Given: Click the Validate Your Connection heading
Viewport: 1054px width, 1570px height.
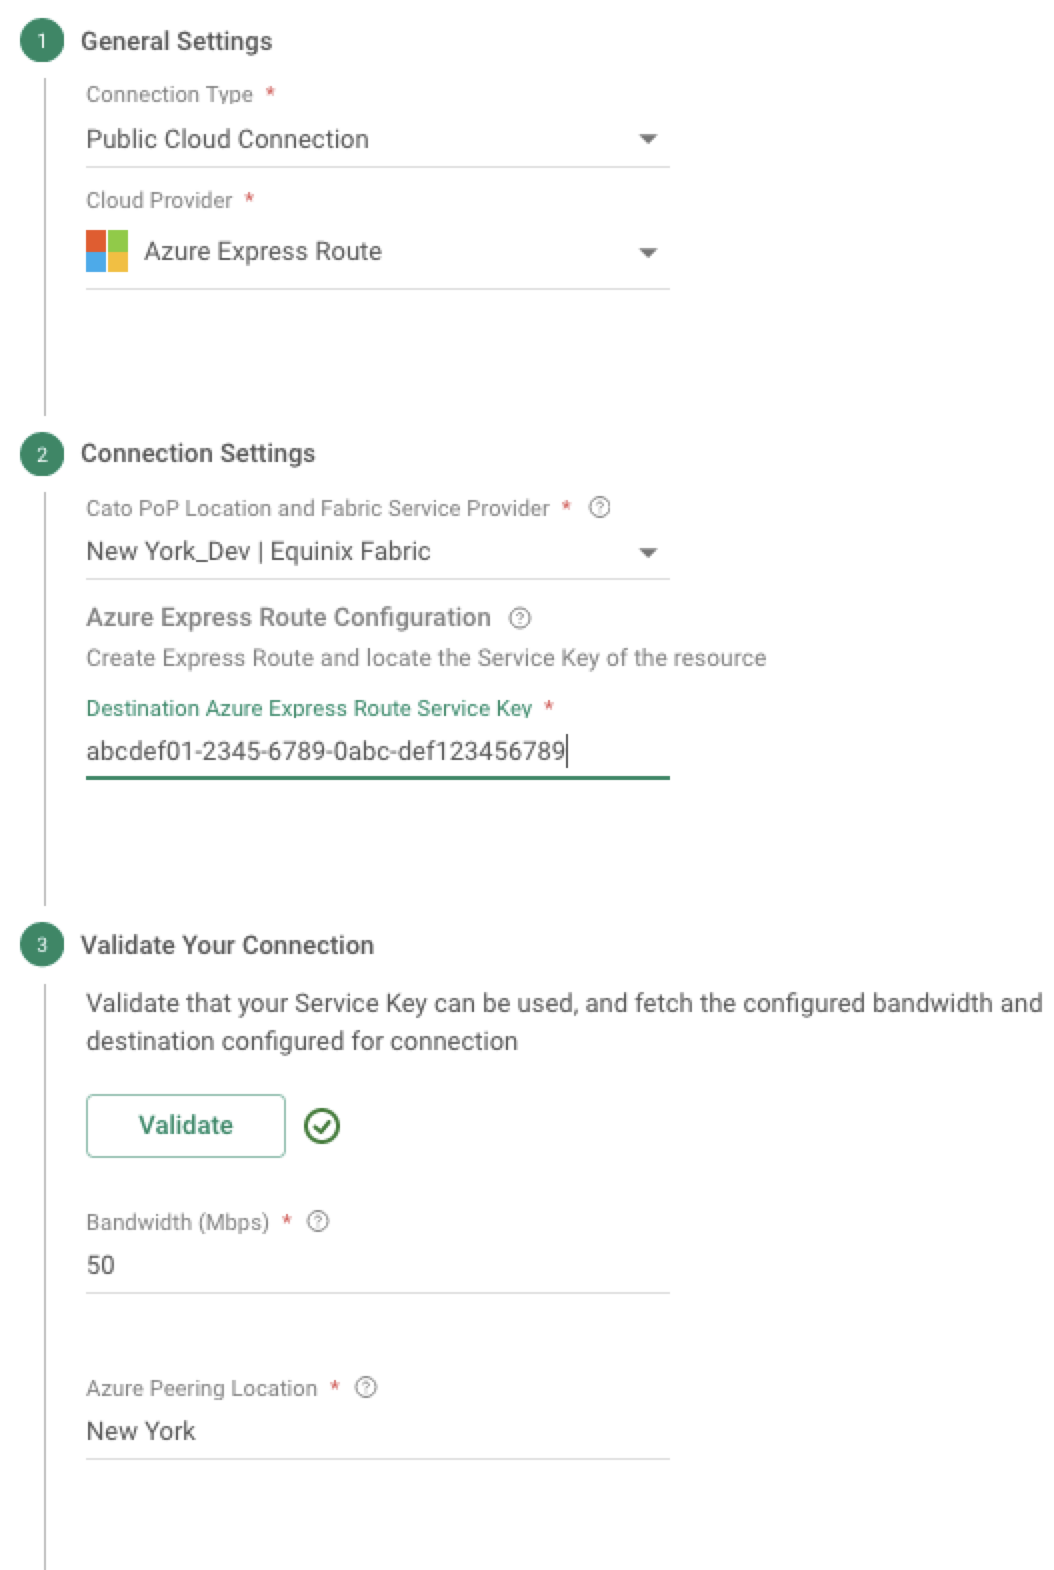Looking at the screenshot, I should (227, 945).
